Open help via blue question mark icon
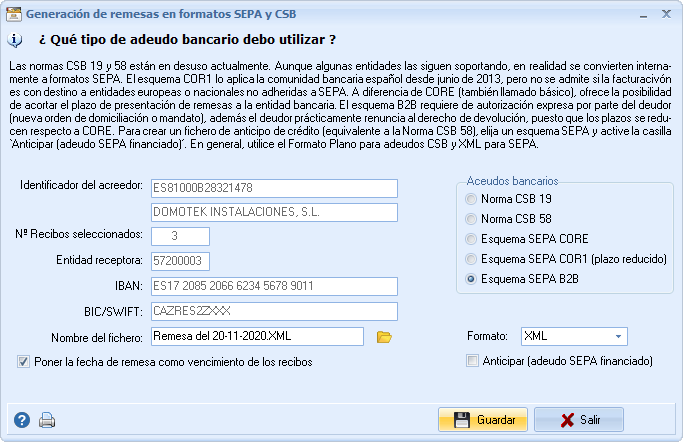683x442 pixels. [x=22, y=420]
